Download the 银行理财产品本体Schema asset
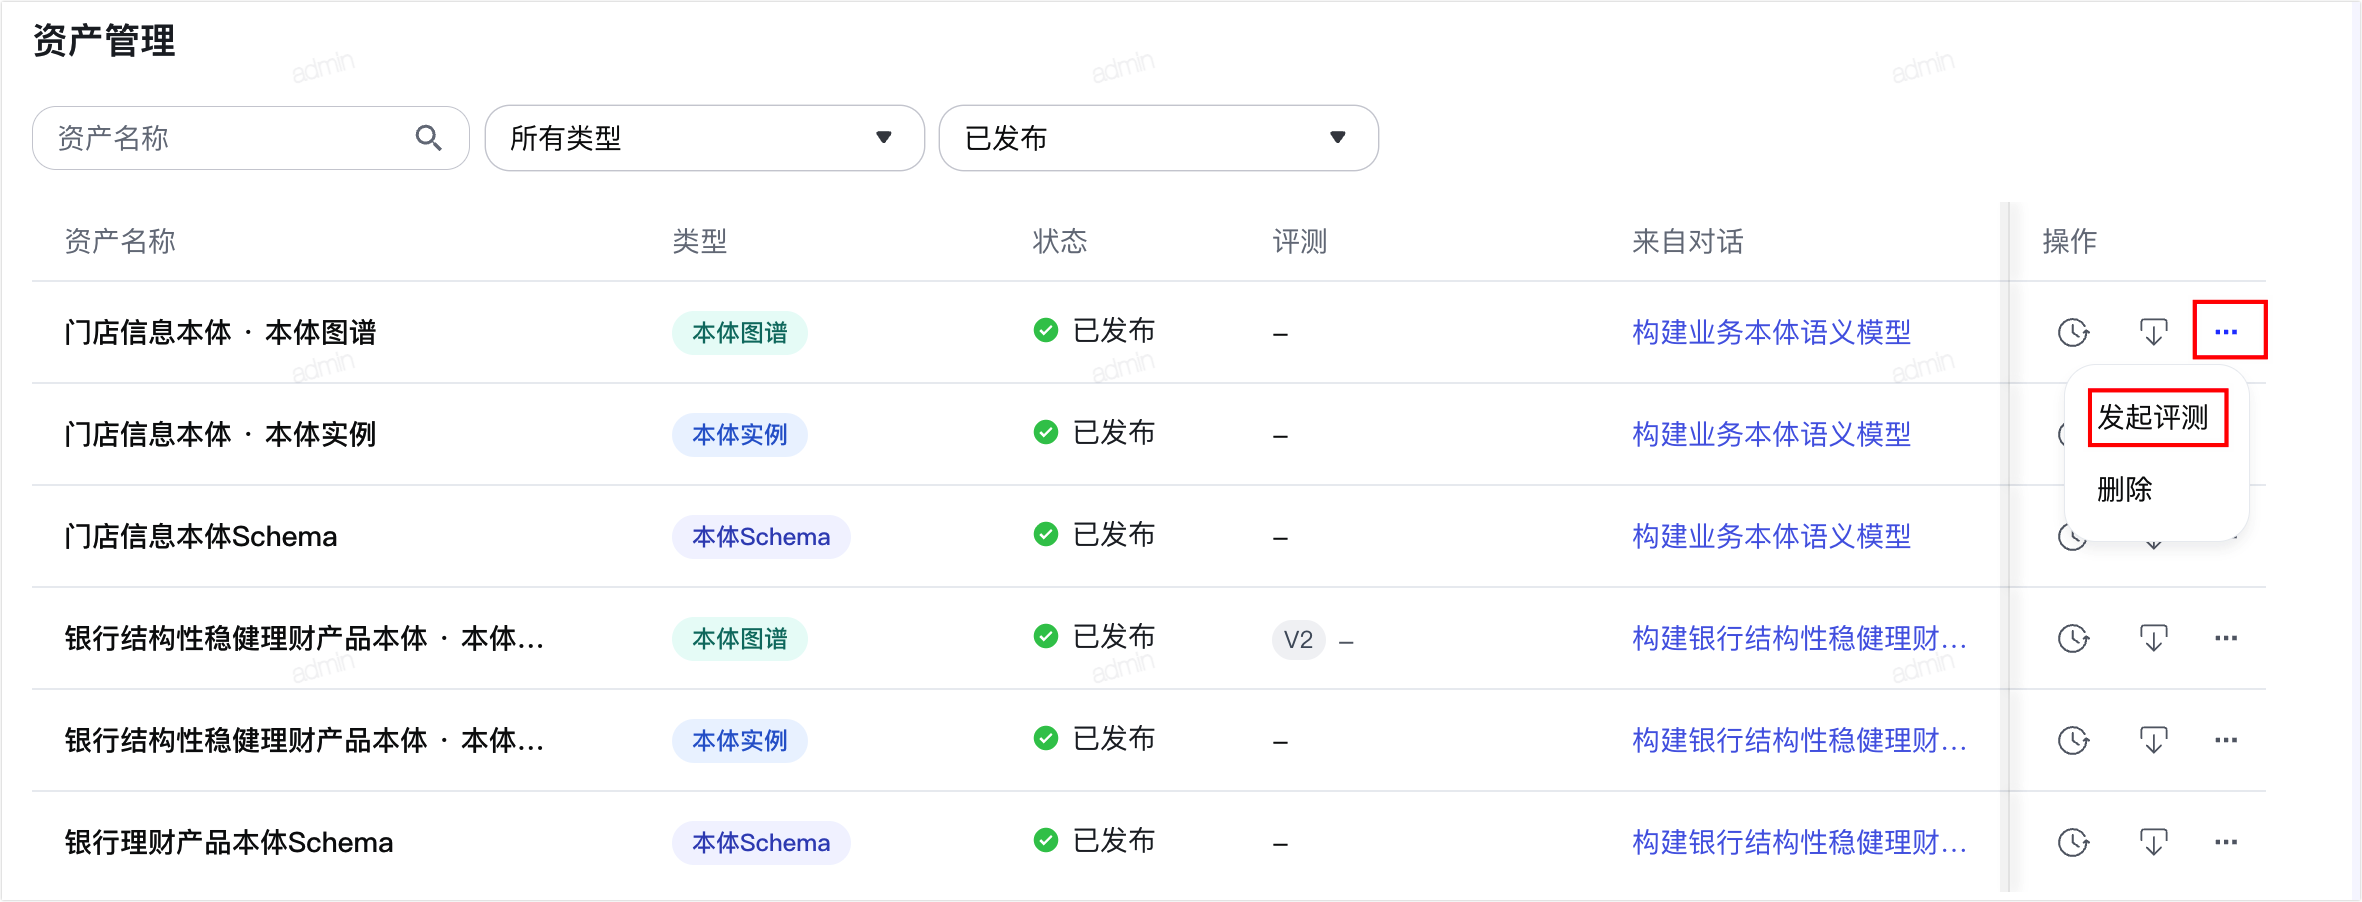 (x=2153, y=842)
